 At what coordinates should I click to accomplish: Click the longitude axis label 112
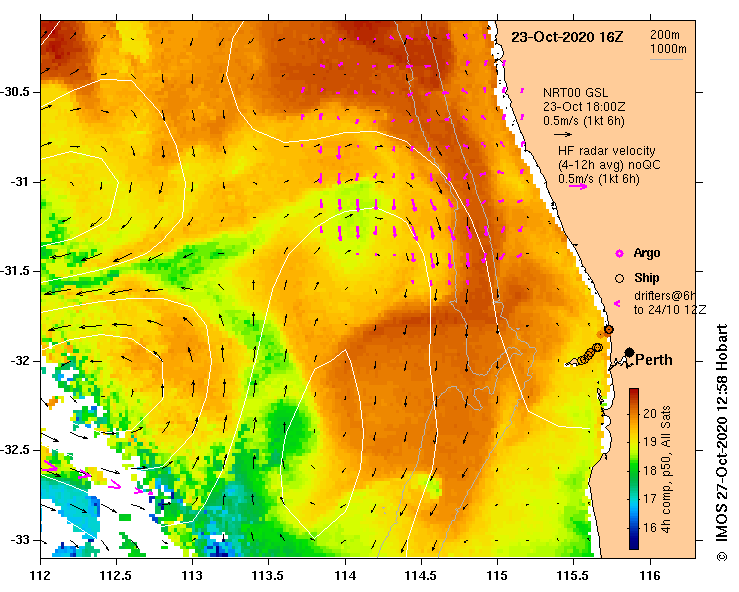click(41, 576)
